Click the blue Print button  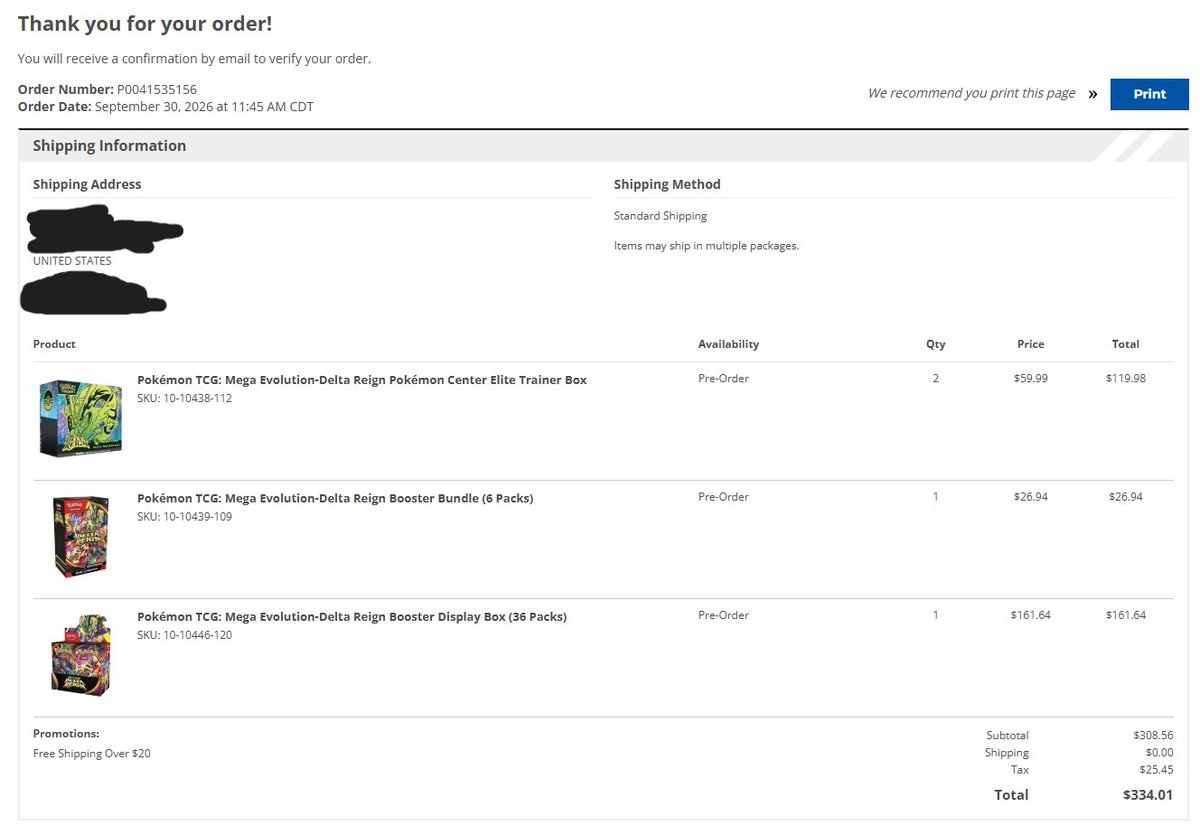1149,94
